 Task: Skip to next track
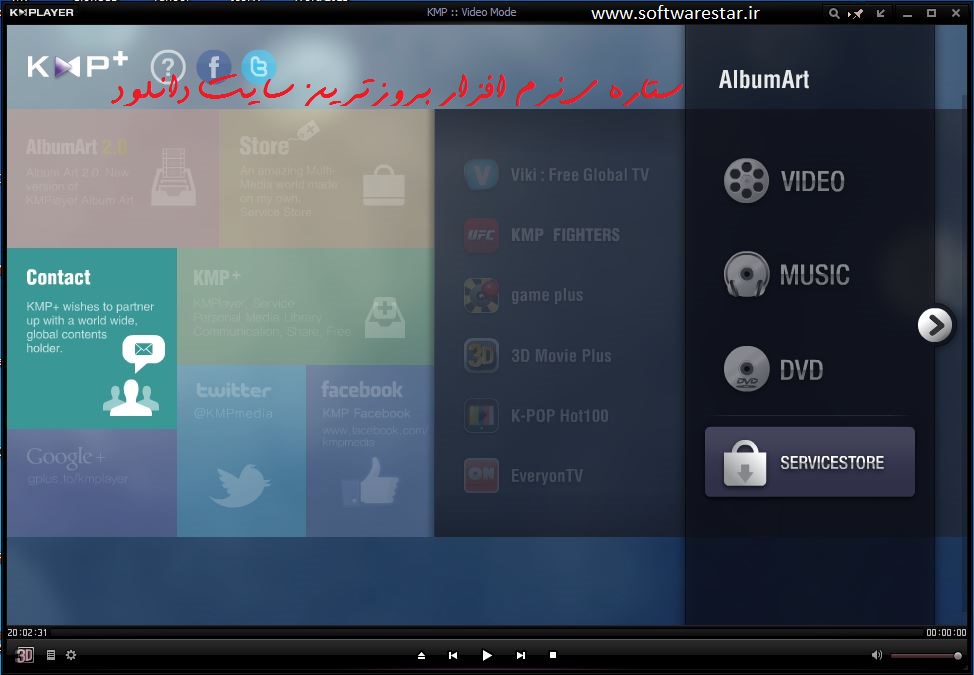pos(521,655)
